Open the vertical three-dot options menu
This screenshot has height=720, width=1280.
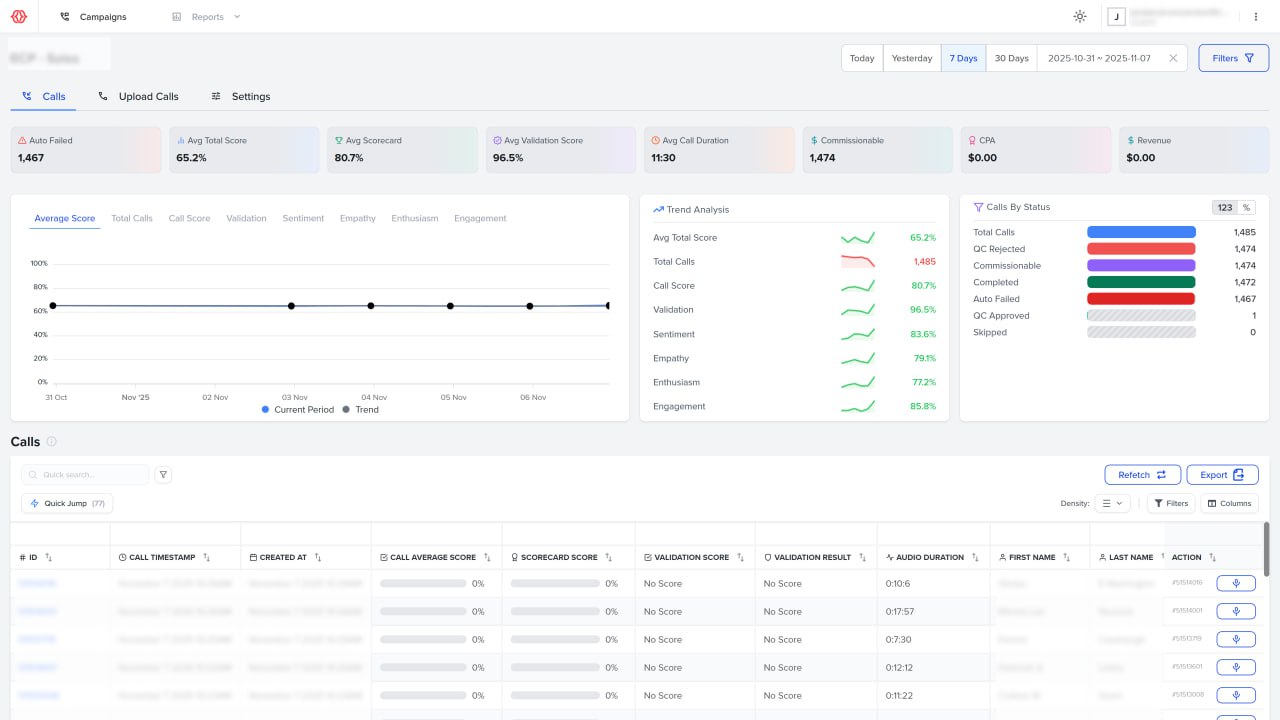pos(1256,17)
